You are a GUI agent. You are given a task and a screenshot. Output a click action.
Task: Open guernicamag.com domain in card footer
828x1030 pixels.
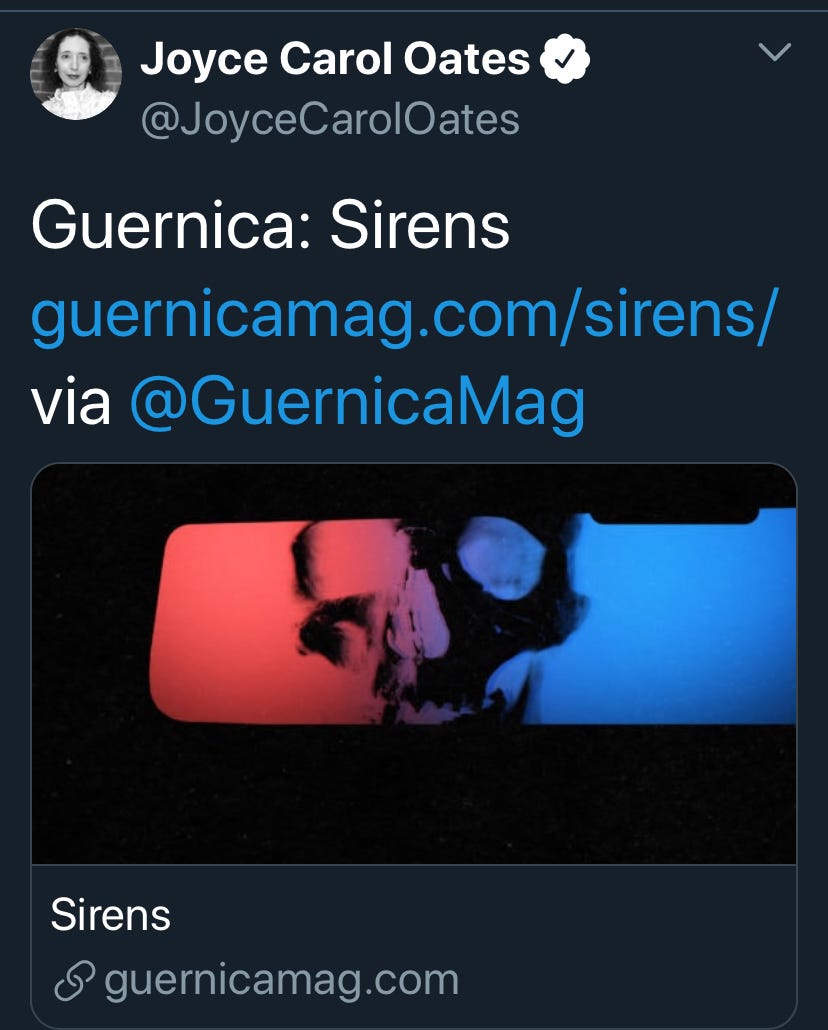point(281,981)
